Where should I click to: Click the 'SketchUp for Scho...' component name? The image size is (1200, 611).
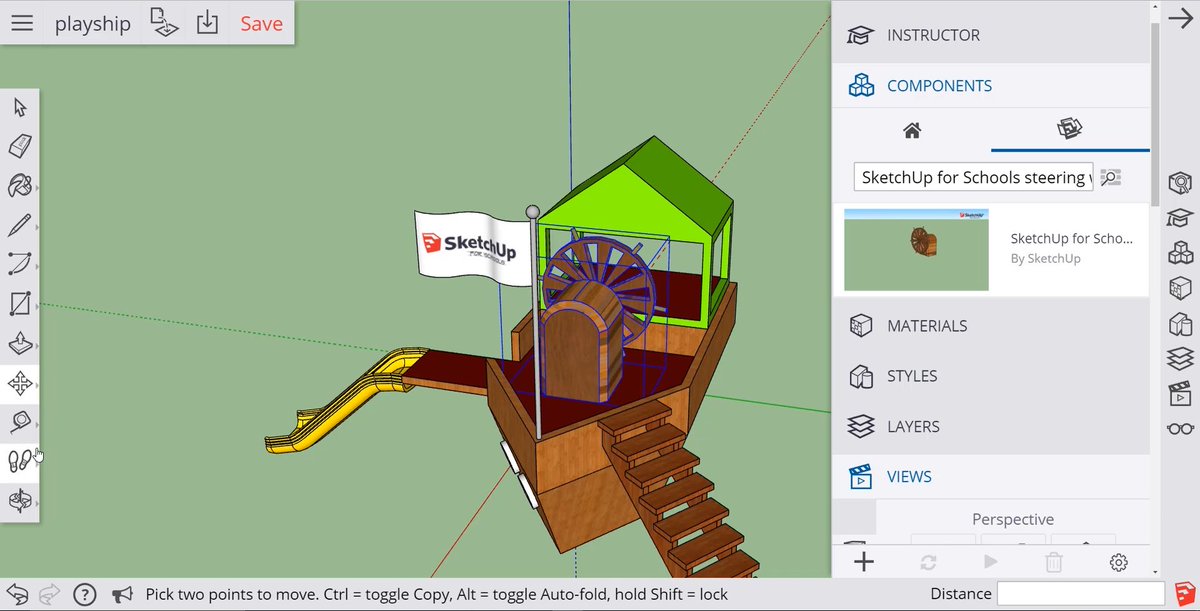[1072, 238]
